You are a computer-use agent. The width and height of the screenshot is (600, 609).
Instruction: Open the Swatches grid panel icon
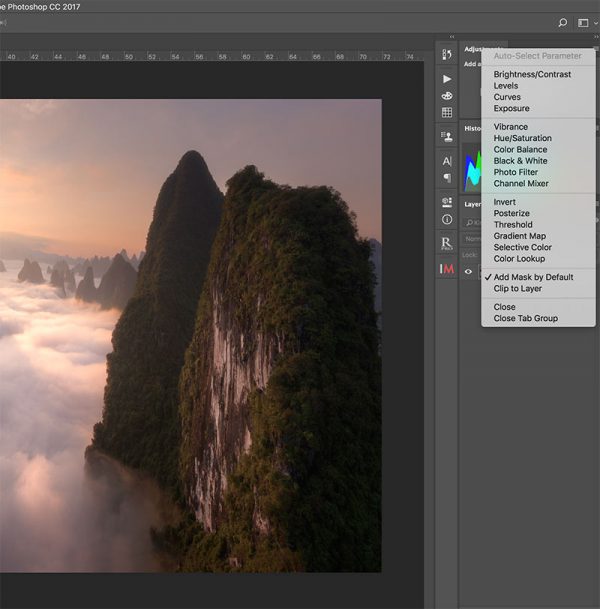pos(447,112)
